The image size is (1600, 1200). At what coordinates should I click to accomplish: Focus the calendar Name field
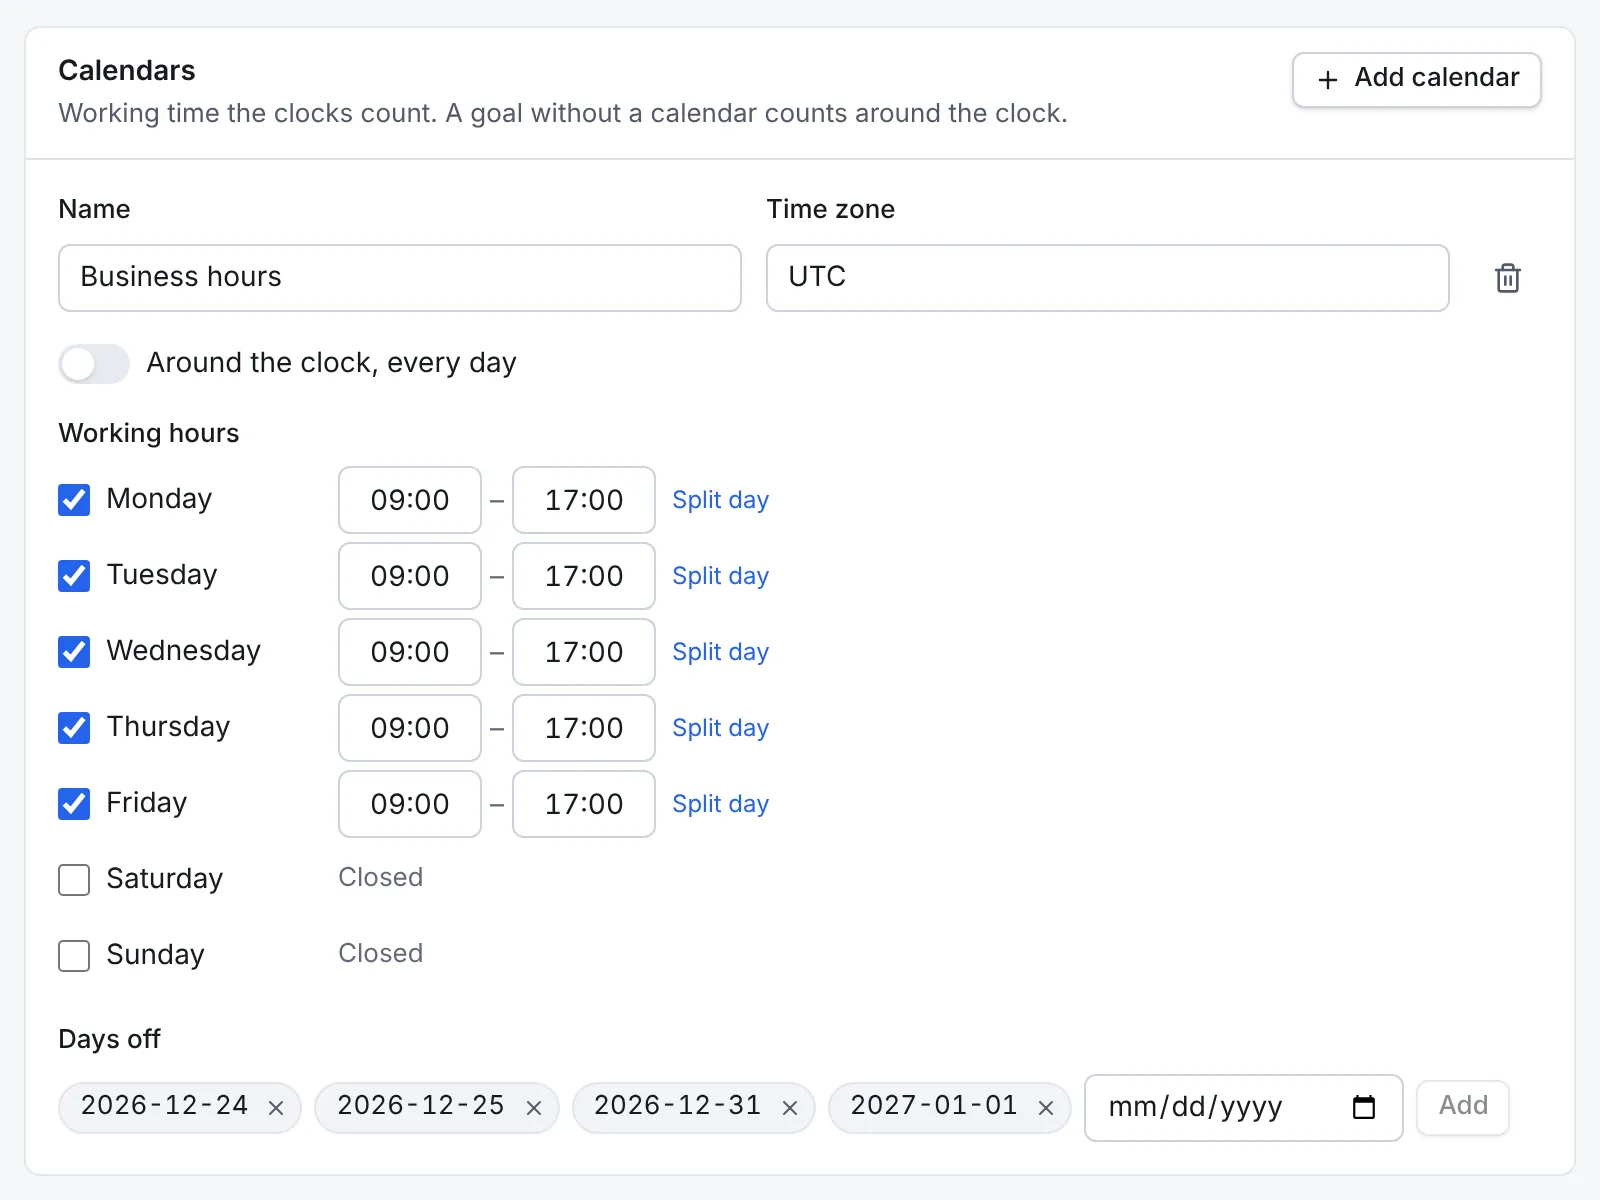(400, 278)
